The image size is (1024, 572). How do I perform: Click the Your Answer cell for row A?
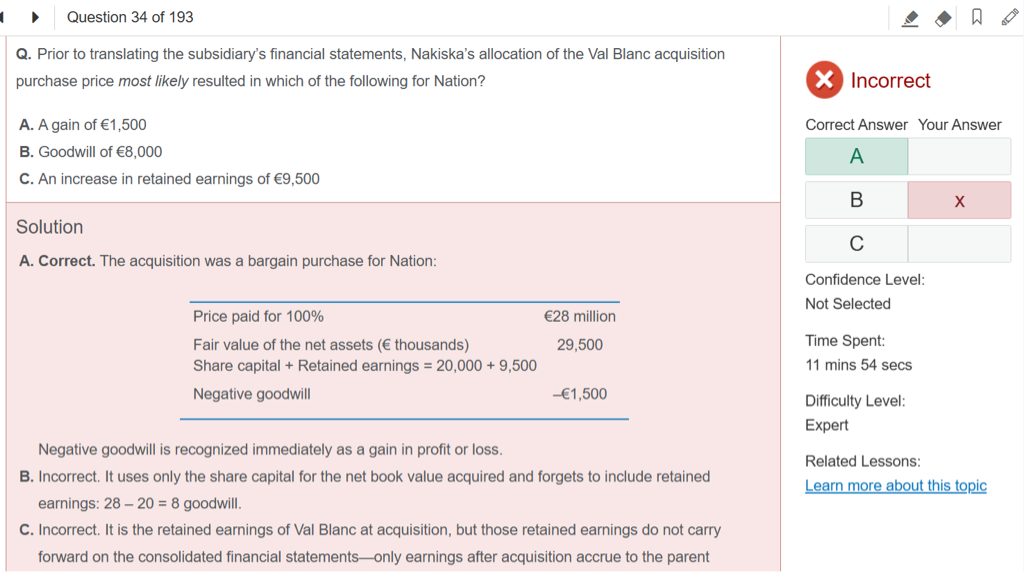[x=959, y=156]
